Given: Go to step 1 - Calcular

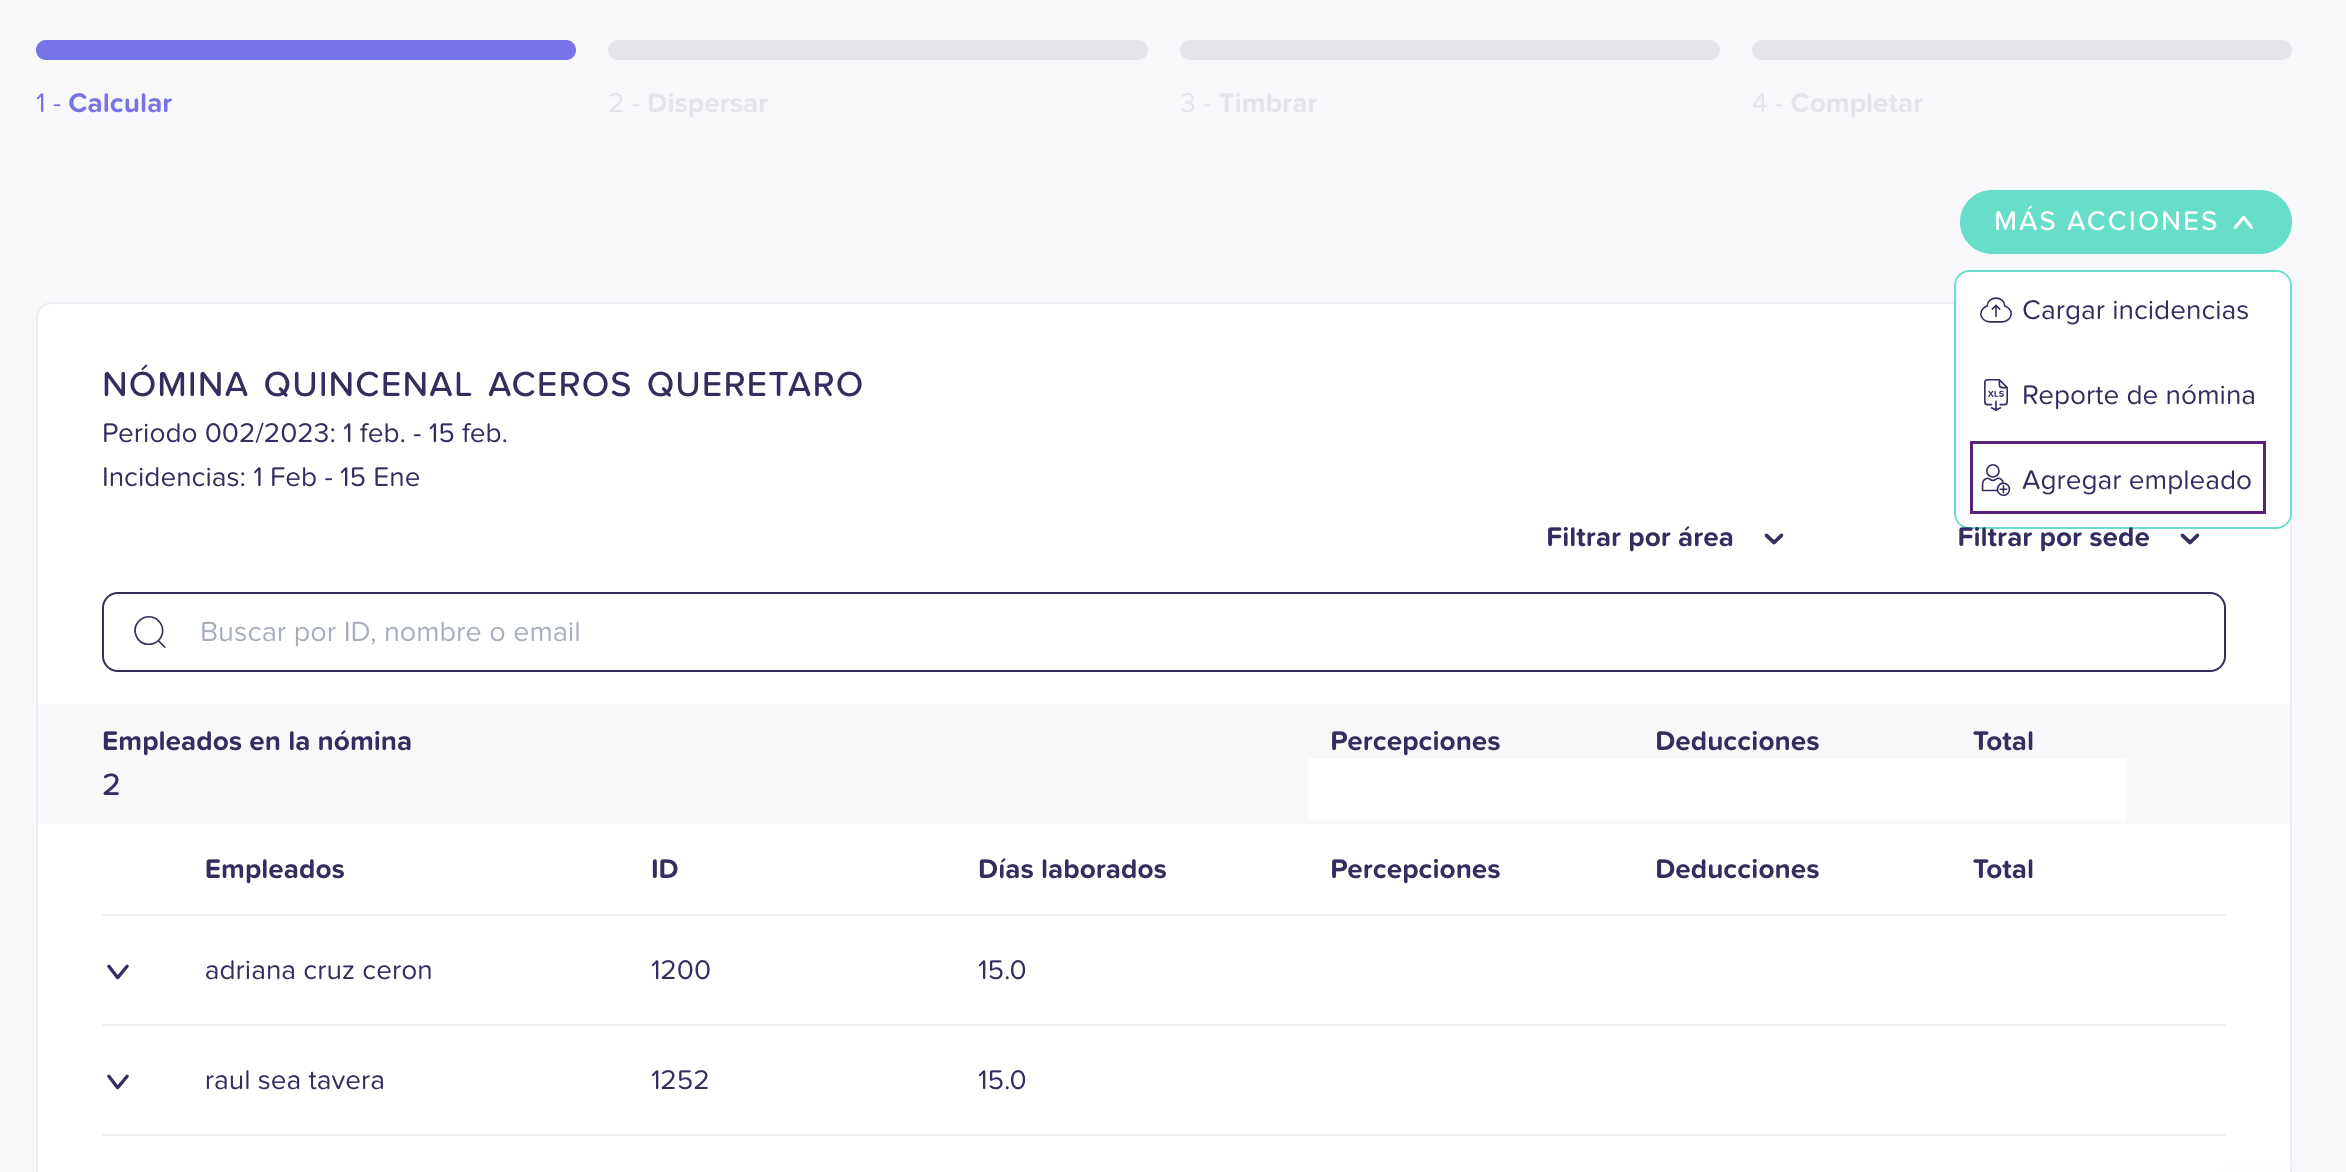Looking at the screenshot, I should [x=104, y=103].
